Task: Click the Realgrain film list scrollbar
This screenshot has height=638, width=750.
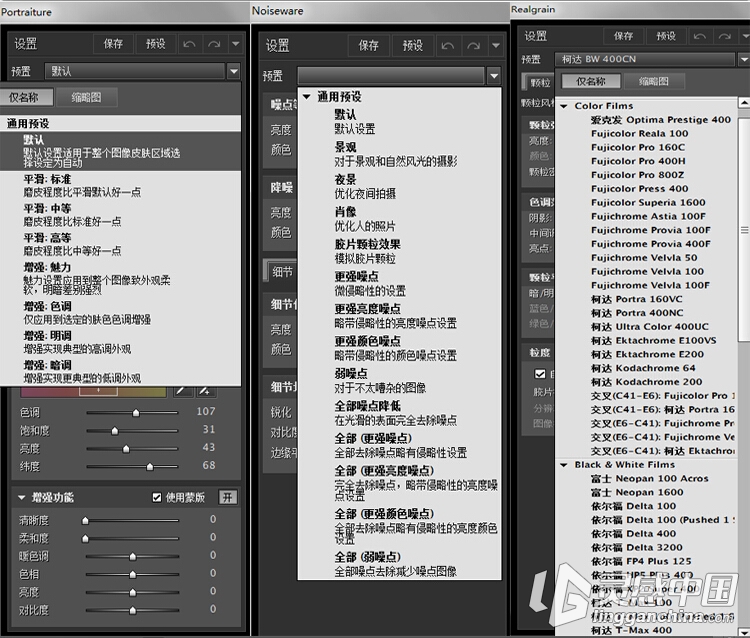Action: [744, 230]
